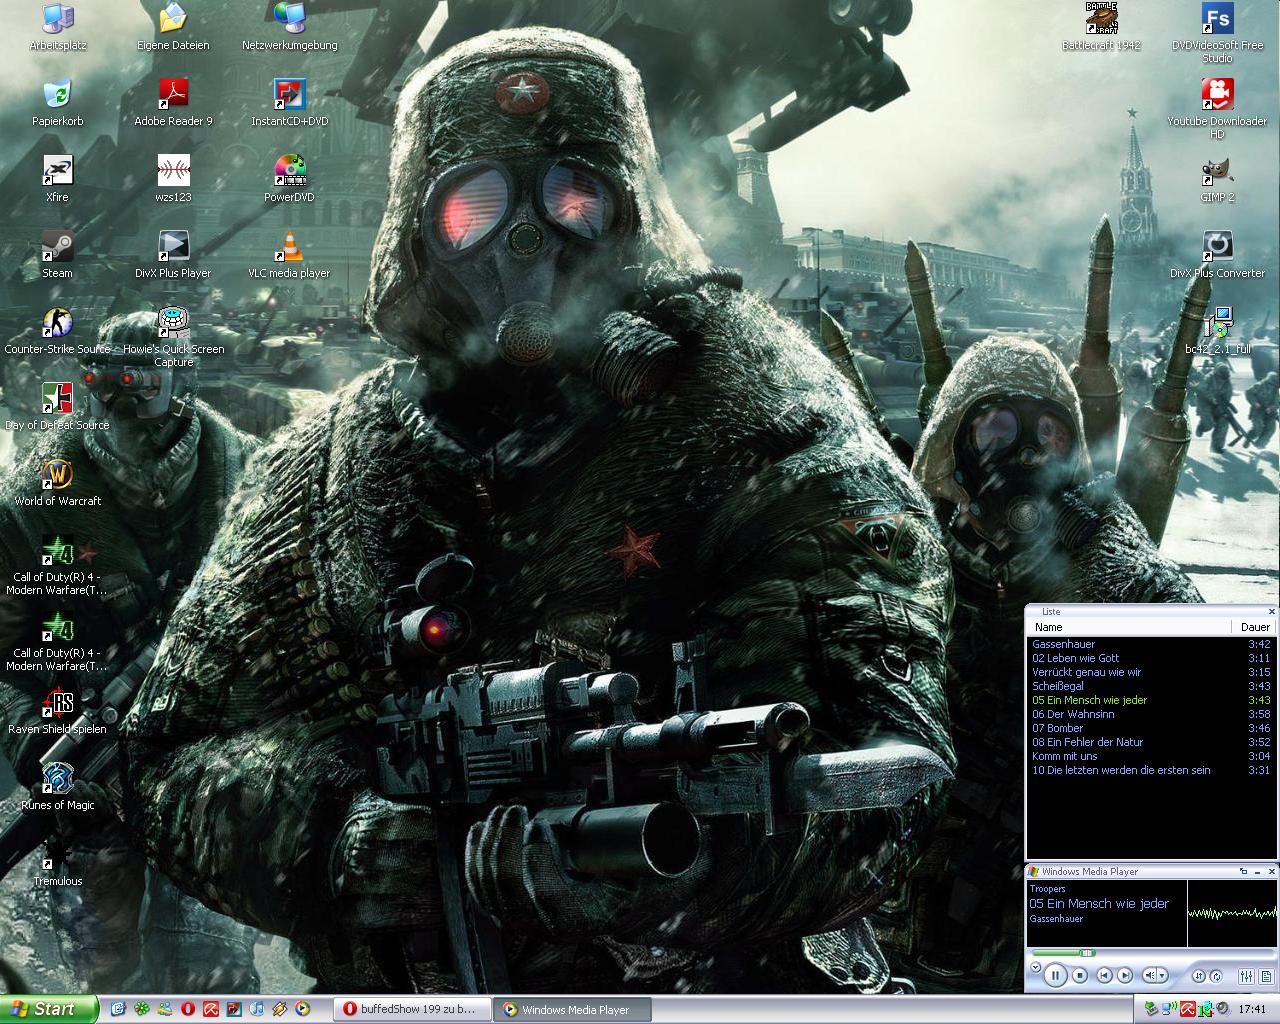Select the bc42_2.1_full installer icon
The height and width of the screenshot is (1024, 1280).
(1217, 331)
